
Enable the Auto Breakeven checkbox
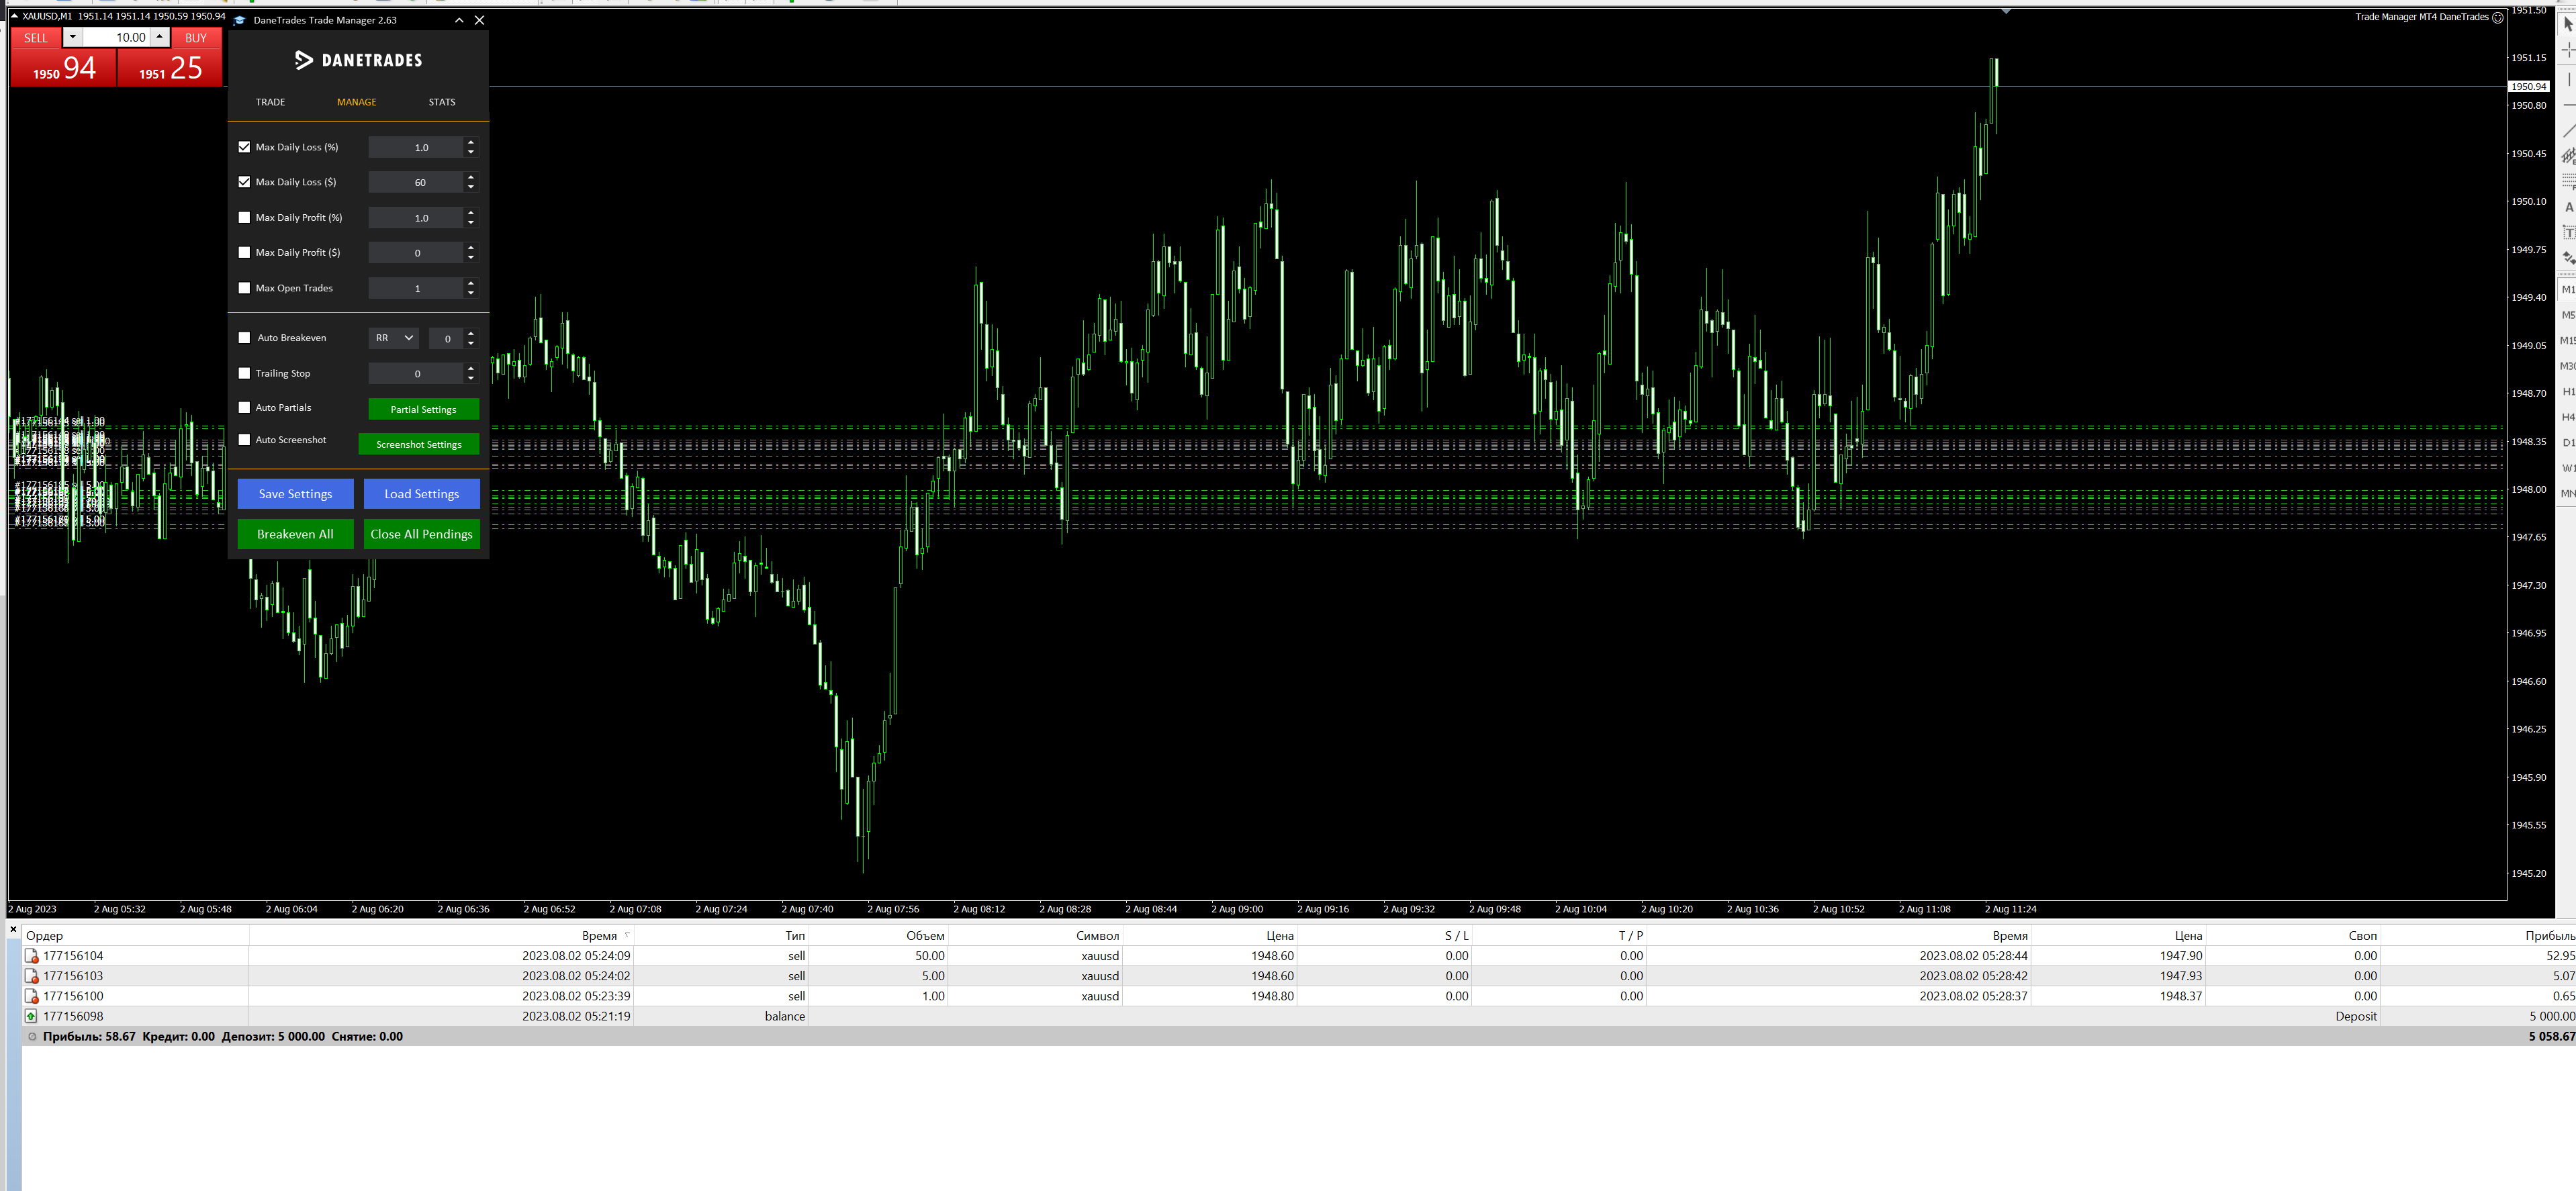coord(244,338)
